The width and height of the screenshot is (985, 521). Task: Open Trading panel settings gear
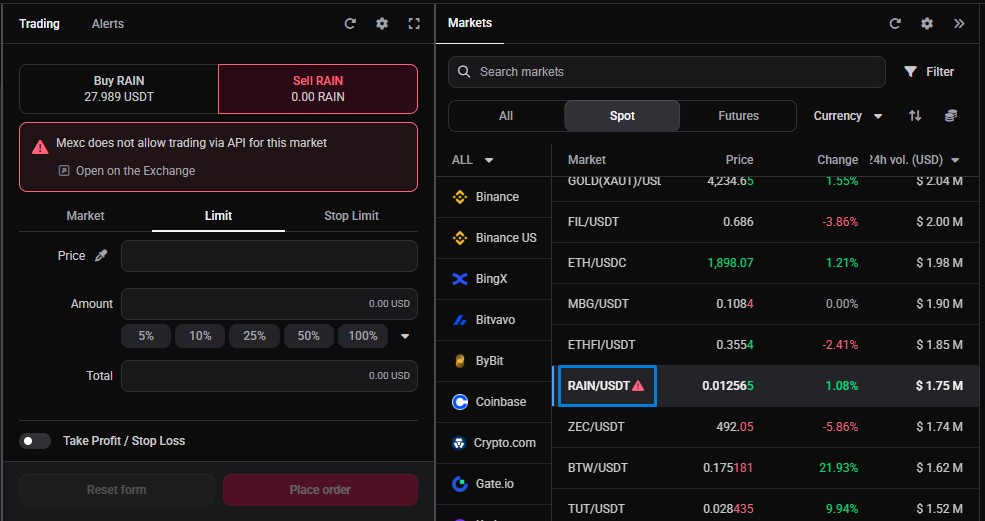382,24
